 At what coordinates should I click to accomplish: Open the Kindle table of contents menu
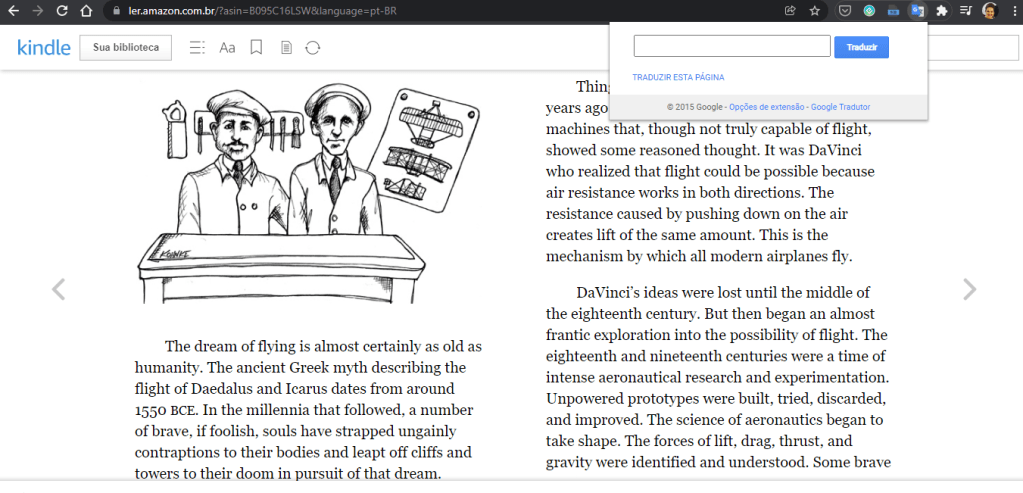tap(197, 47)
